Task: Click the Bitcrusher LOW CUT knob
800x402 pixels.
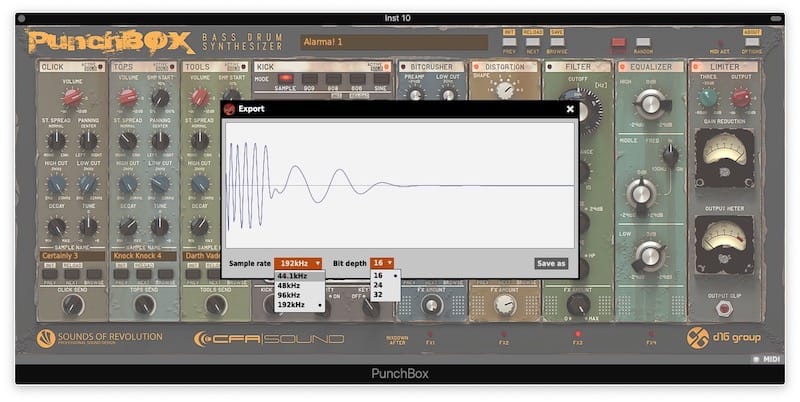Action: 448,94
